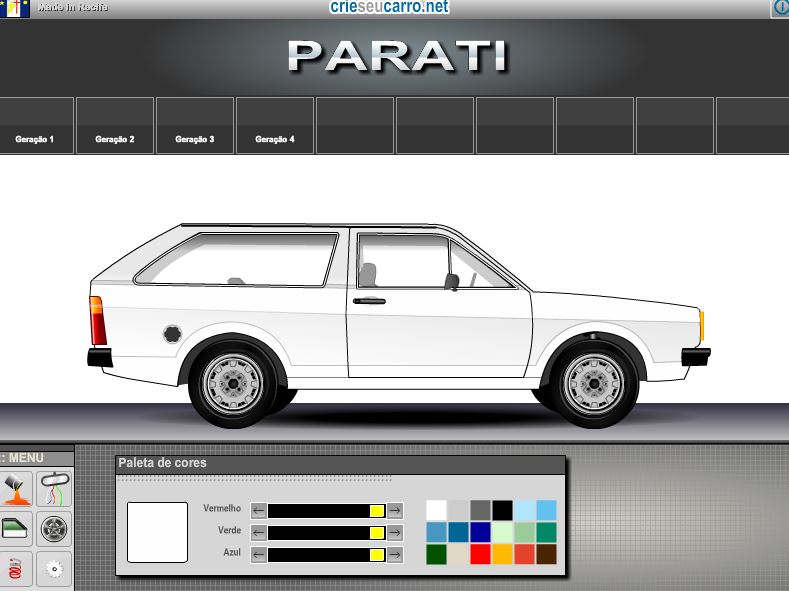Image resolution: width=789 pixels, height=591 pixels.
Task: Pick the pale sky blue swatch
Action: point(524,510)
